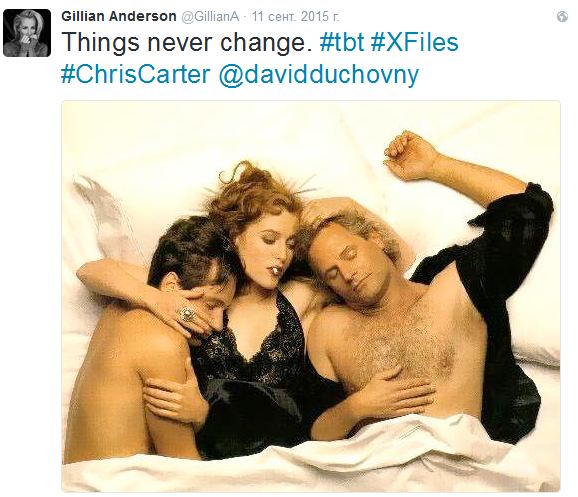The width and height of the screenshot is (578, 497).
Task: Click the @GillianA handle
Action: (x=210, y=17)
